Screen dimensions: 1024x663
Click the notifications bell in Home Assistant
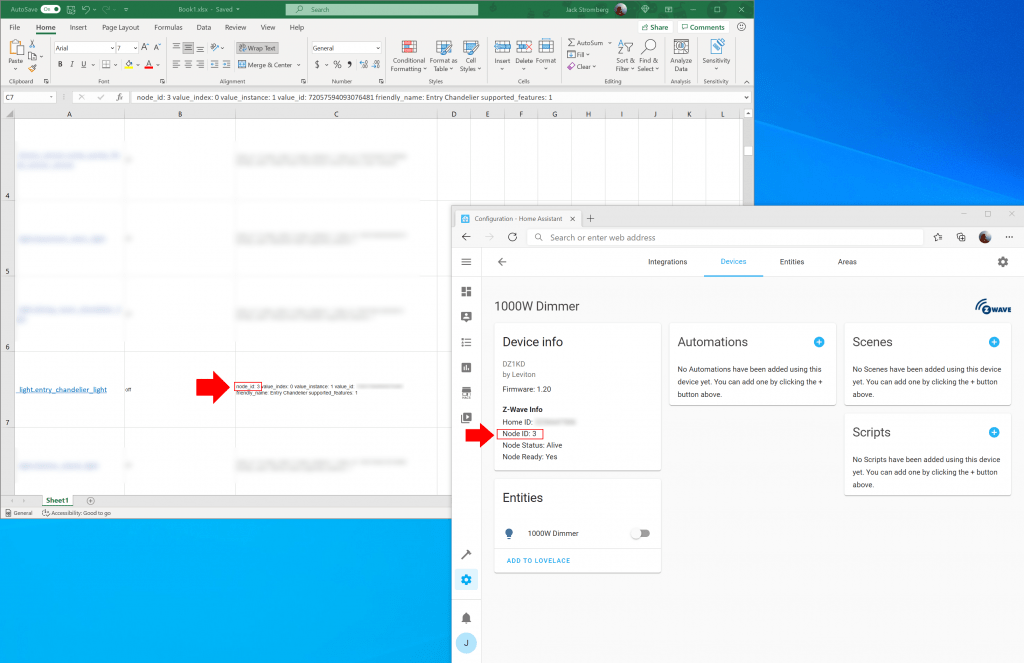(466, 618)
